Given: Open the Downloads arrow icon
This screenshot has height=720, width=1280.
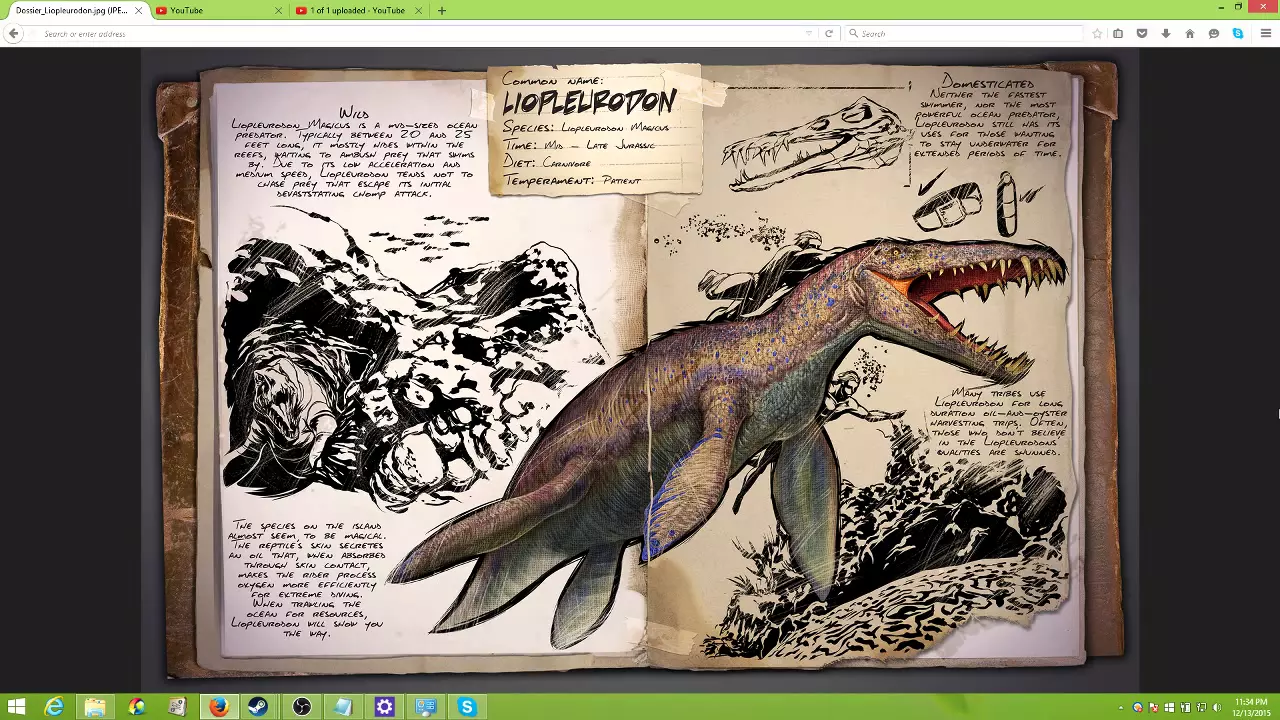Looking at the screenshot, I should [x=1166, y=33].
